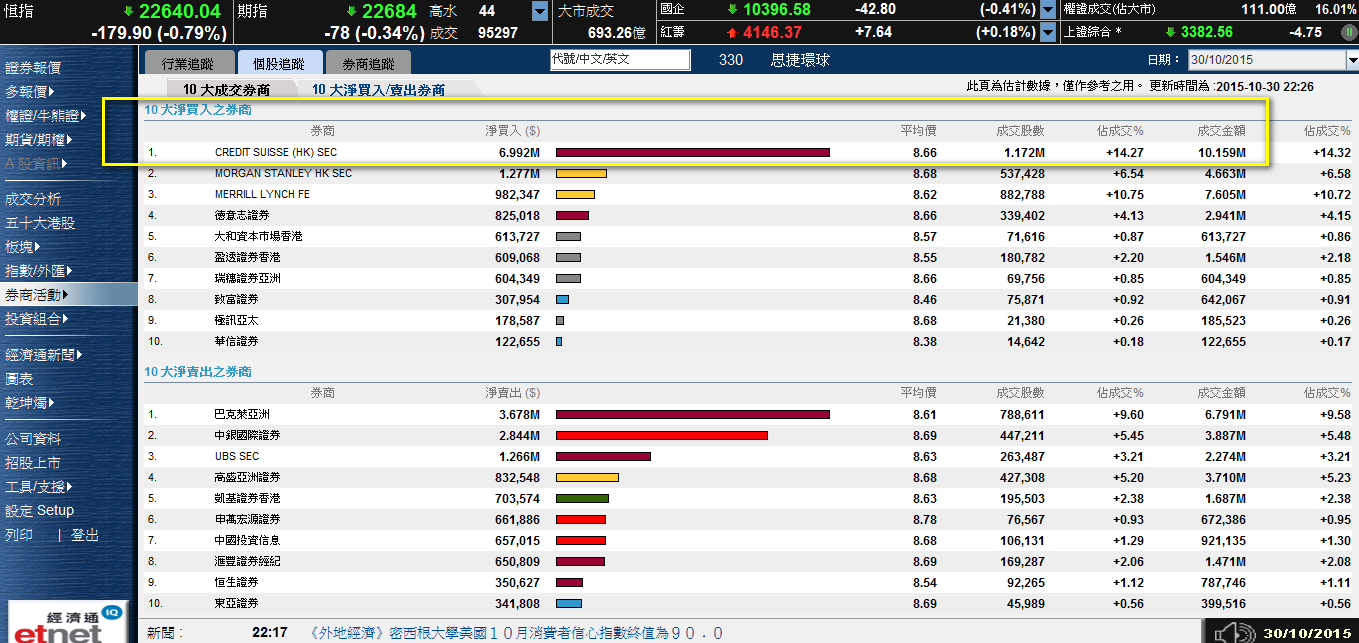Click the net sell value 3.678M
Image resolution: width=1359 pixels, height=643 pixels.
(x=519, y=414)
